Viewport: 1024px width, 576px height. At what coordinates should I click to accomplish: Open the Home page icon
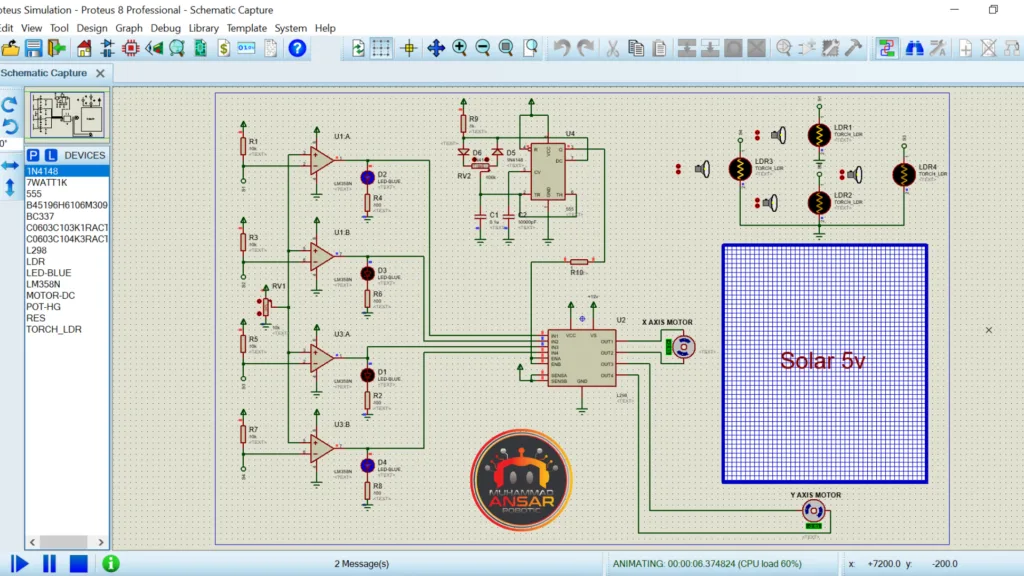85,48
